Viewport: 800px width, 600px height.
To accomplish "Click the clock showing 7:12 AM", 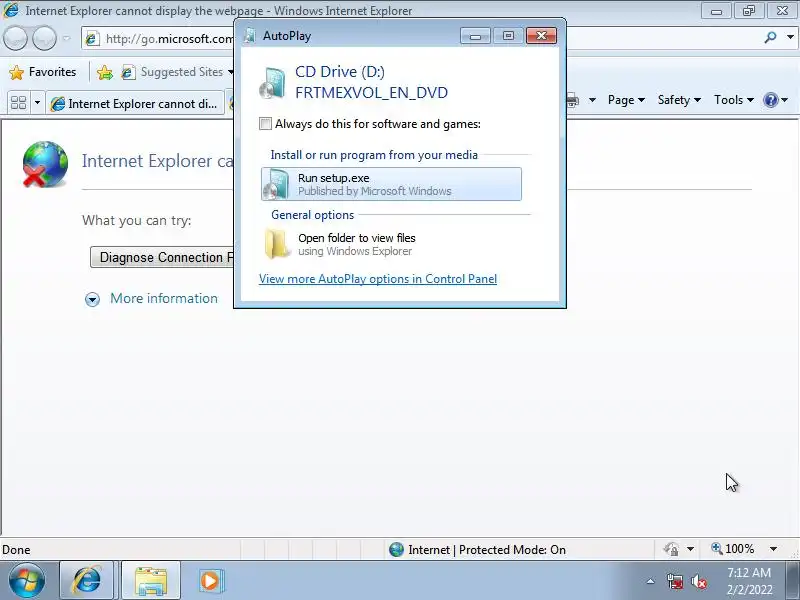I will tap(749, 581).
